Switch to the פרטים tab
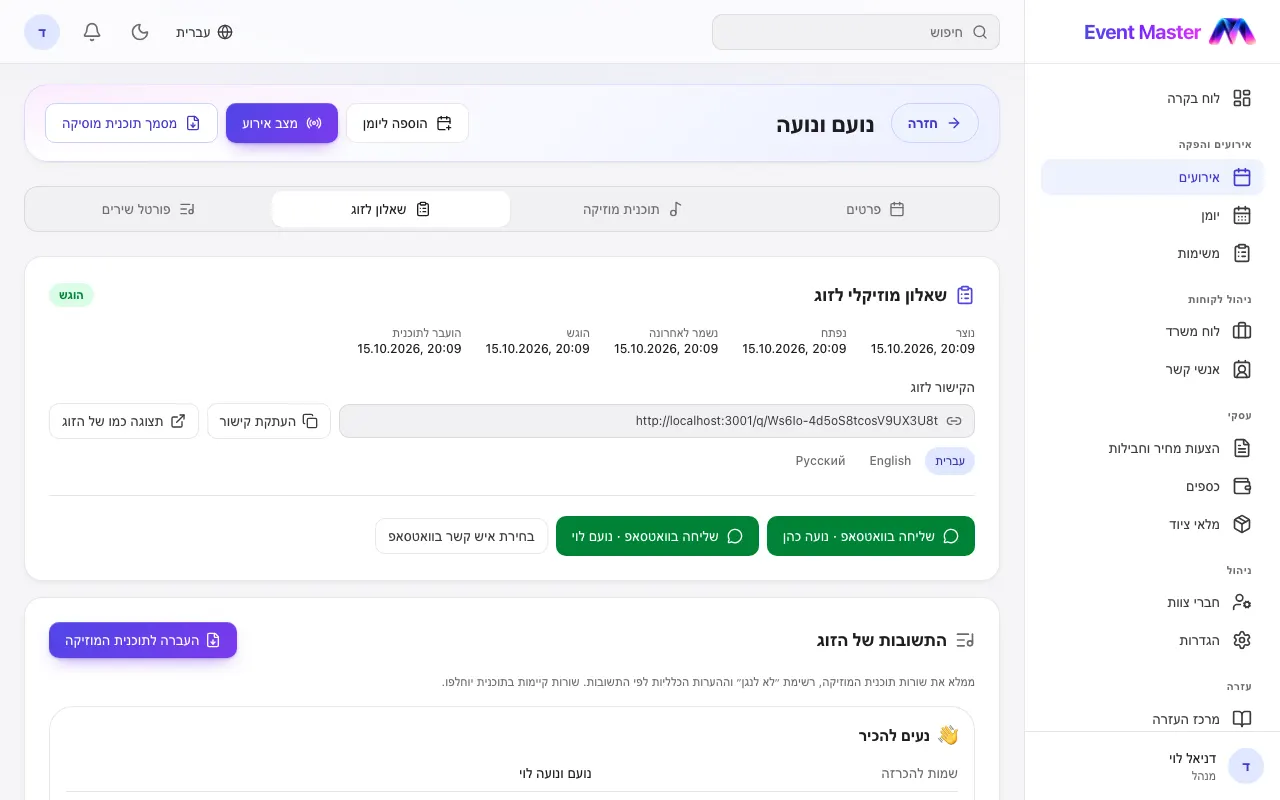Image resolution: width=1280 pixels, height=800 pixels. (876, 209)
